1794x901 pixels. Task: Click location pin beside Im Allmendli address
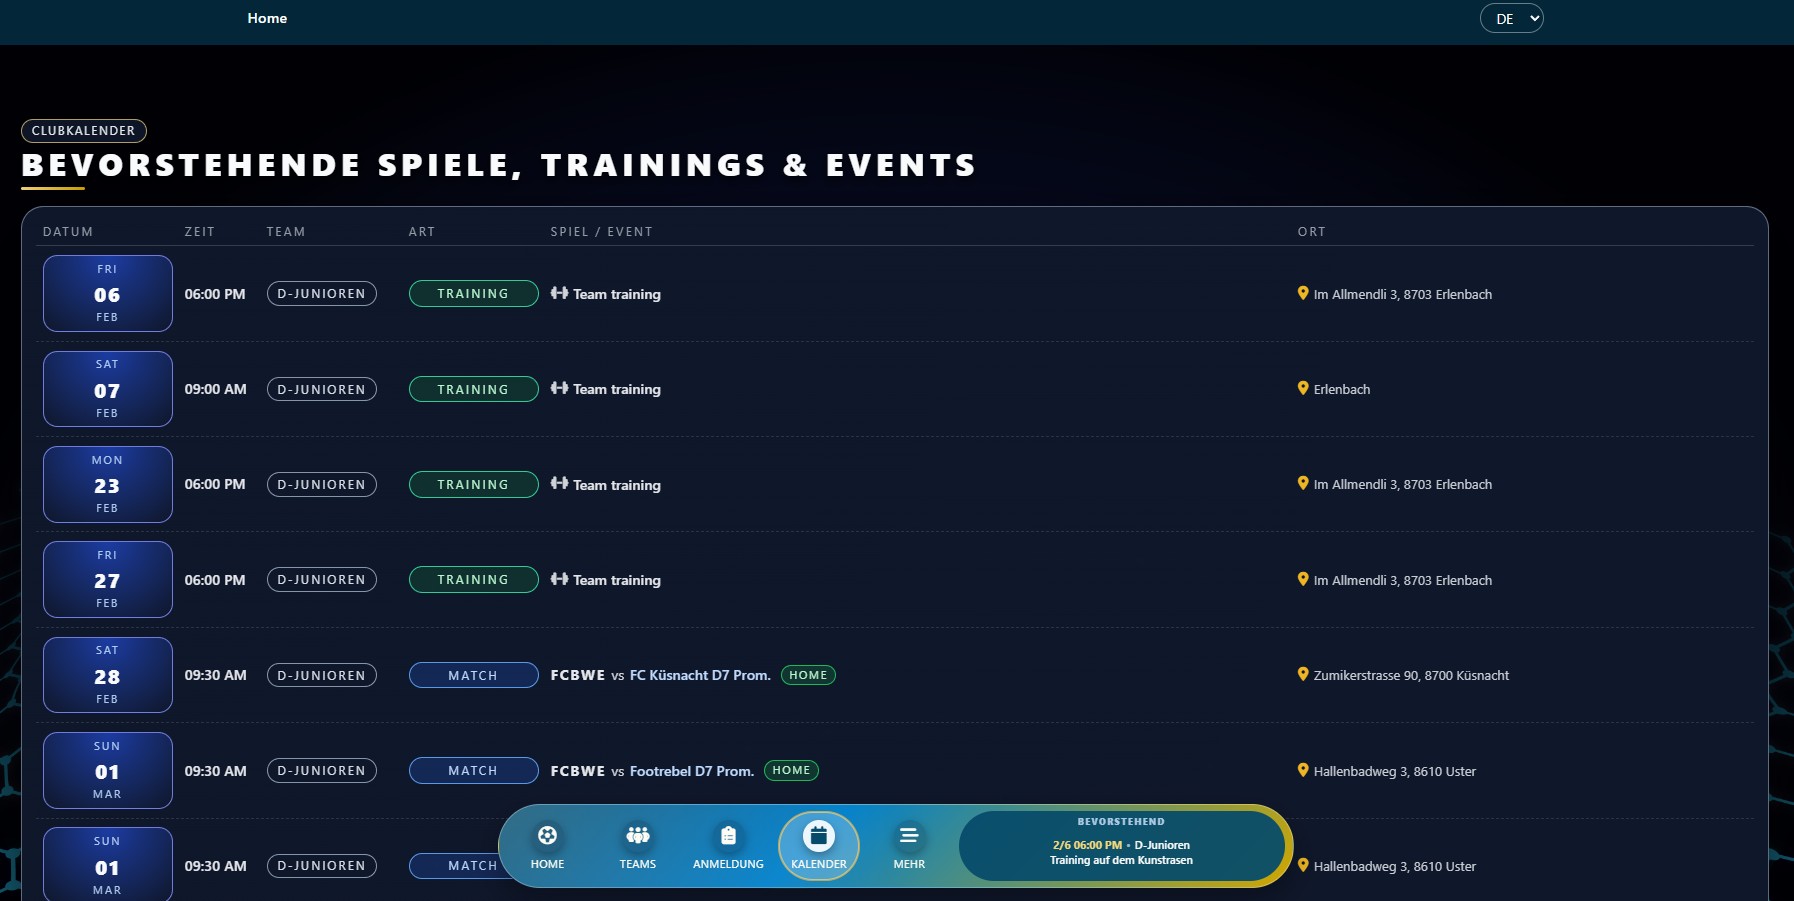click(x=1302, y=293)
